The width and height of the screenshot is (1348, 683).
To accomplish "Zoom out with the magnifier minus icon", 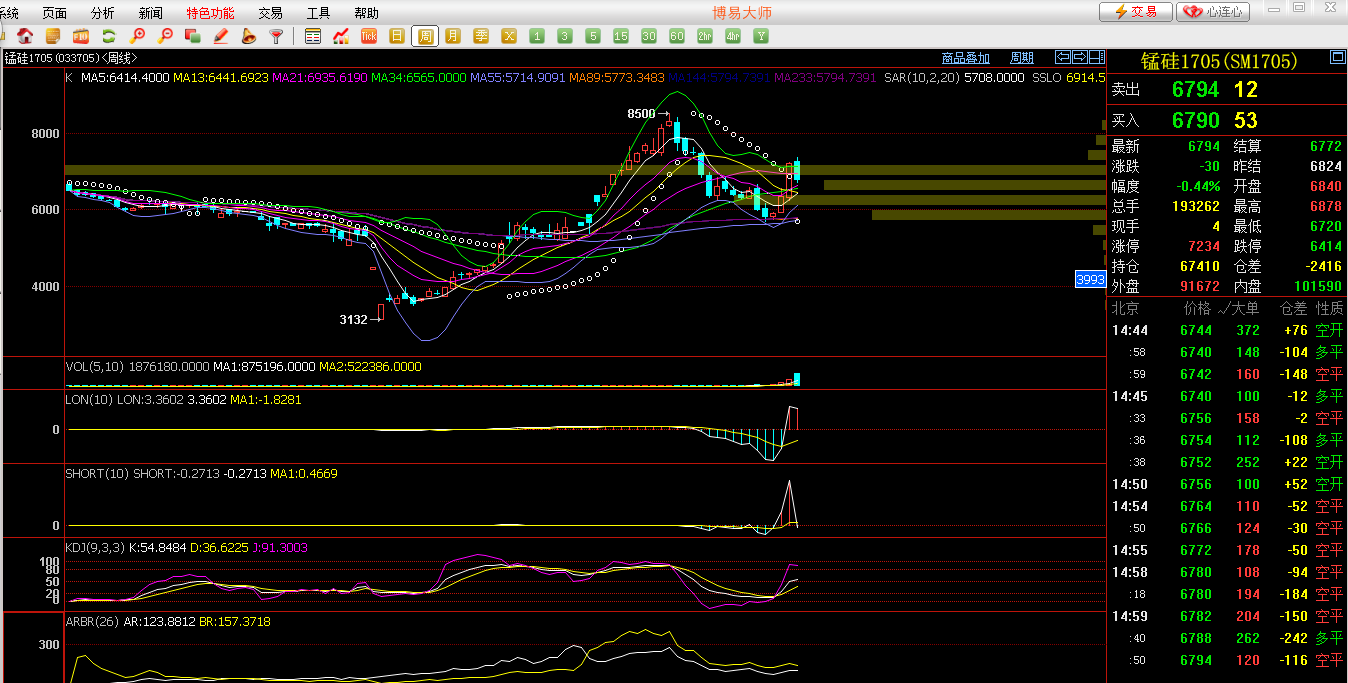I will [166, 36].
